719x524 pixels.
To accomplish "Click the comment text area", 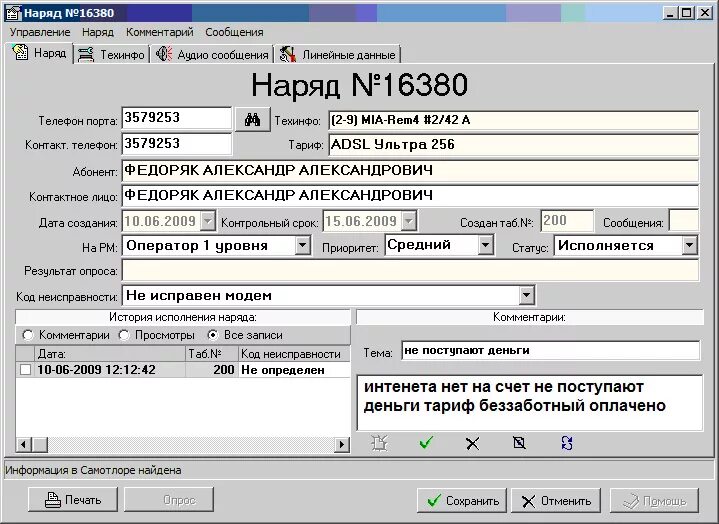I will (530, 403).
